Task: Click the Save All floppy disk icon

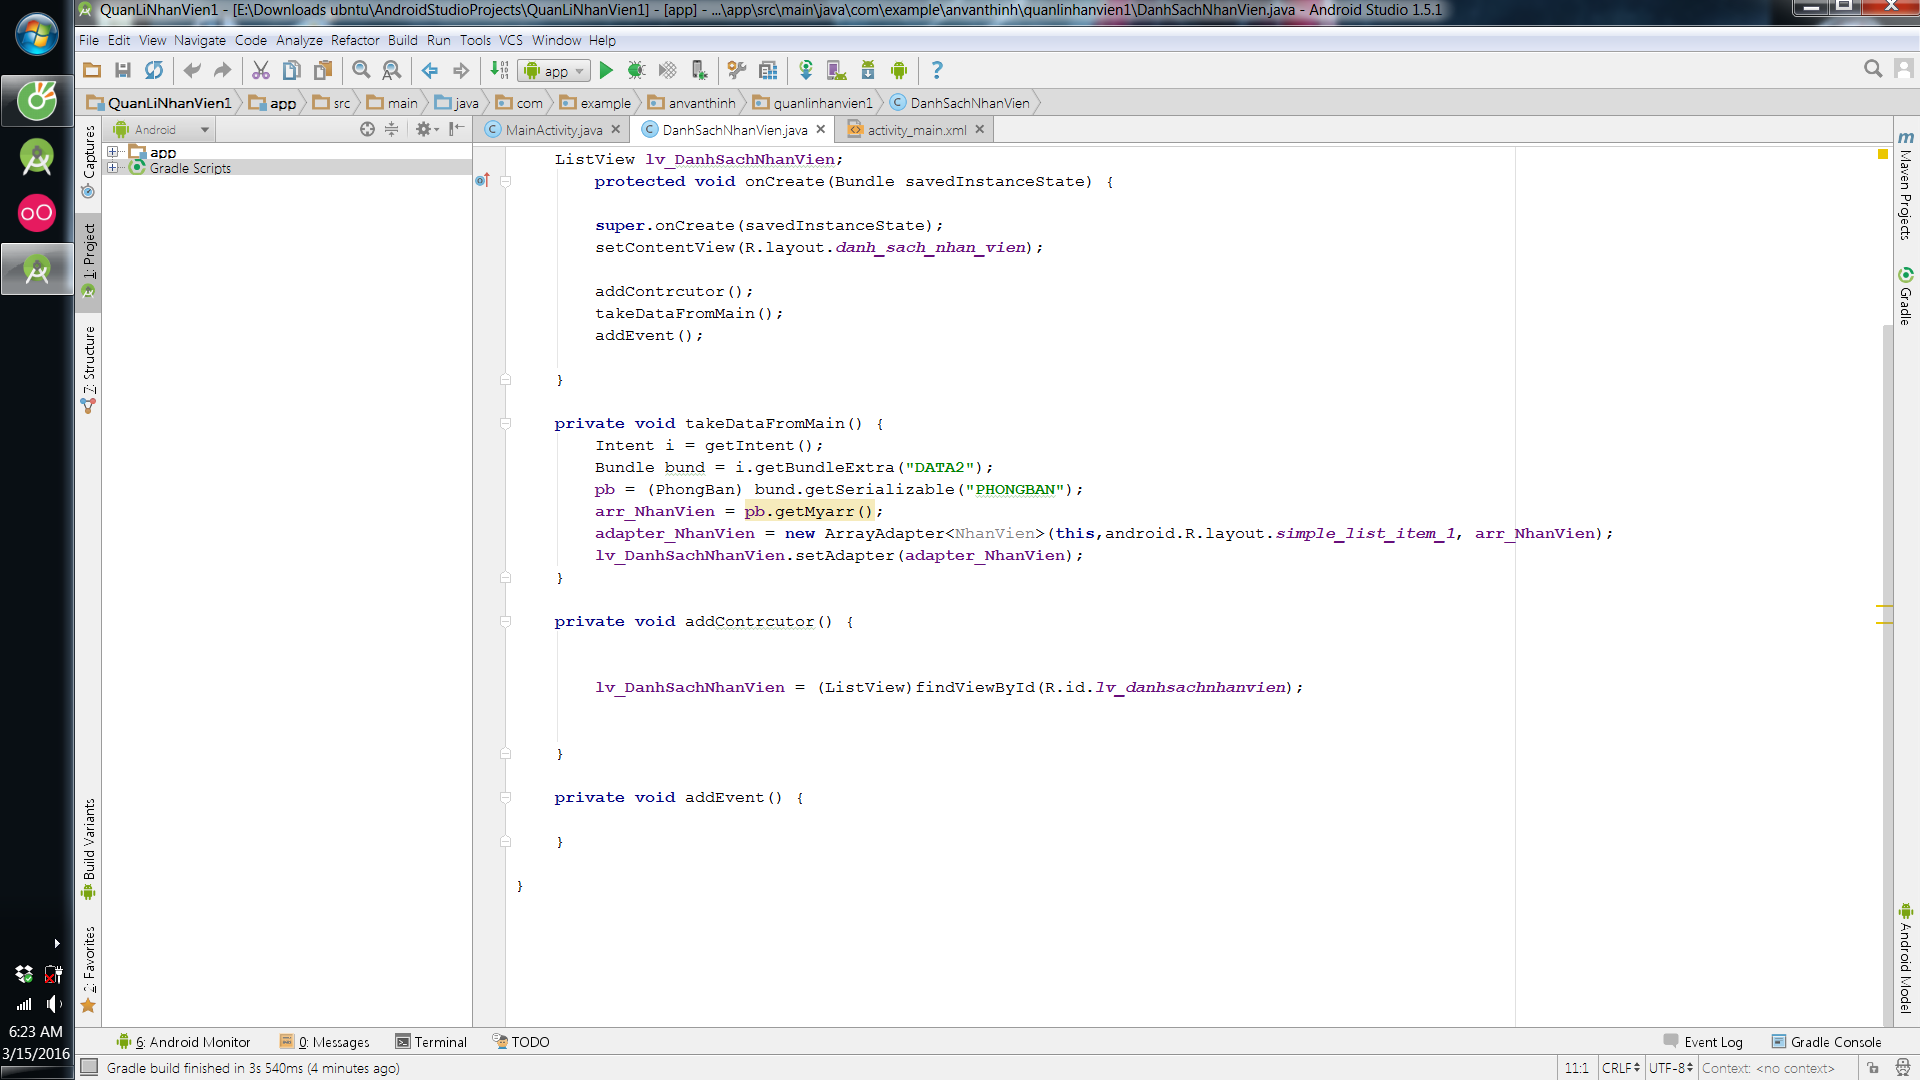Action: [123, 70]
